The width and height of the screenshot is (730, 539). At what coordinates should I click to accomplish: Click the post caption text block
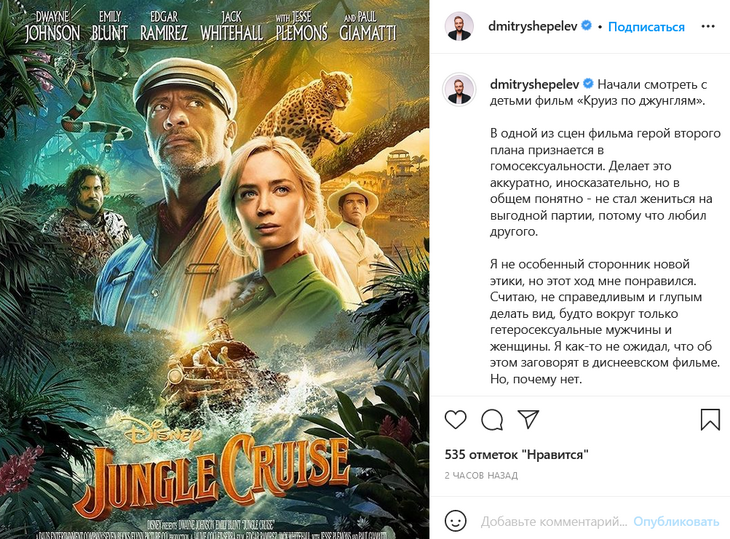coord(605,231)
